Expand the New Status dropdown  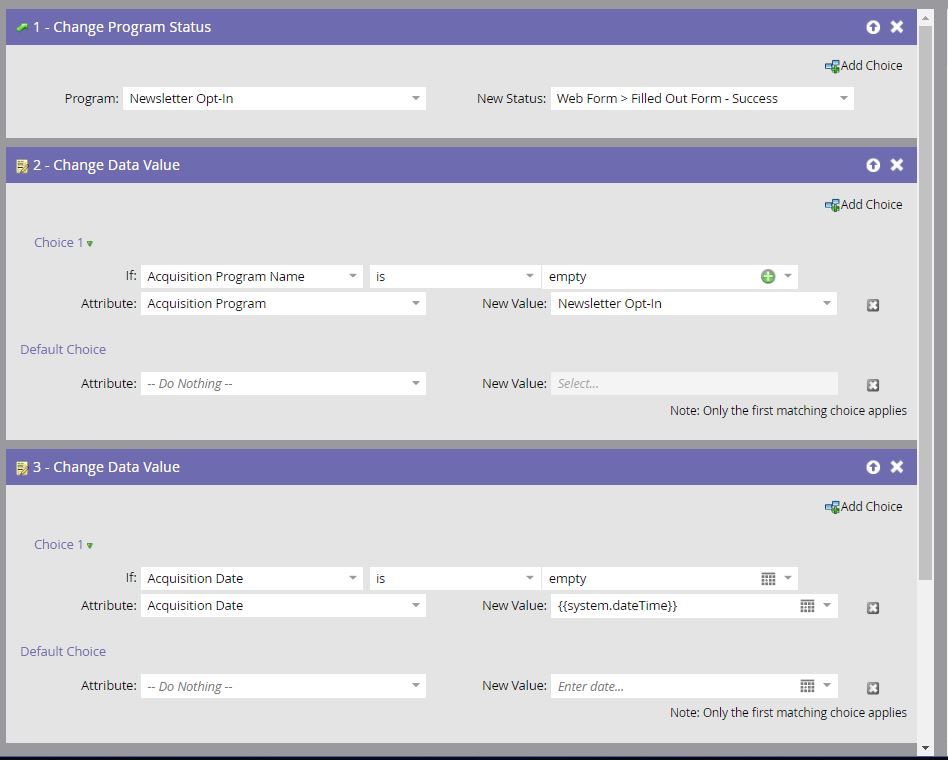(x=843, y=98)
